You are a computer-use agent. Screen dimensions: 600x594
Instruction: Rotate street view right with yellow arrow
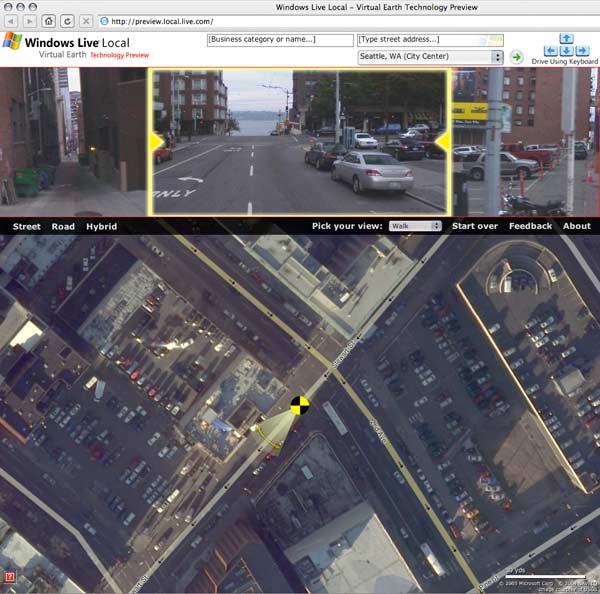(x=441, y=142)
